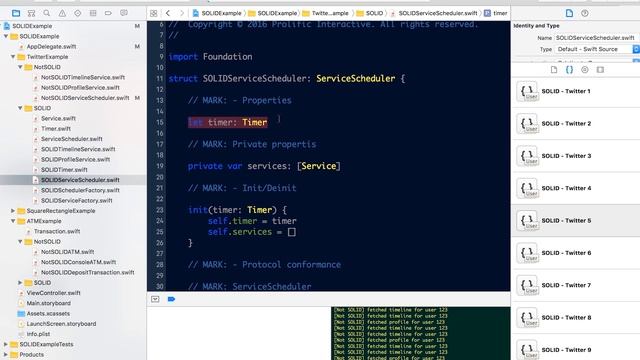The image size is (640, 360).
Task: Click SOLIDExample project in breadcrumb bar
Action: (217, 13)
